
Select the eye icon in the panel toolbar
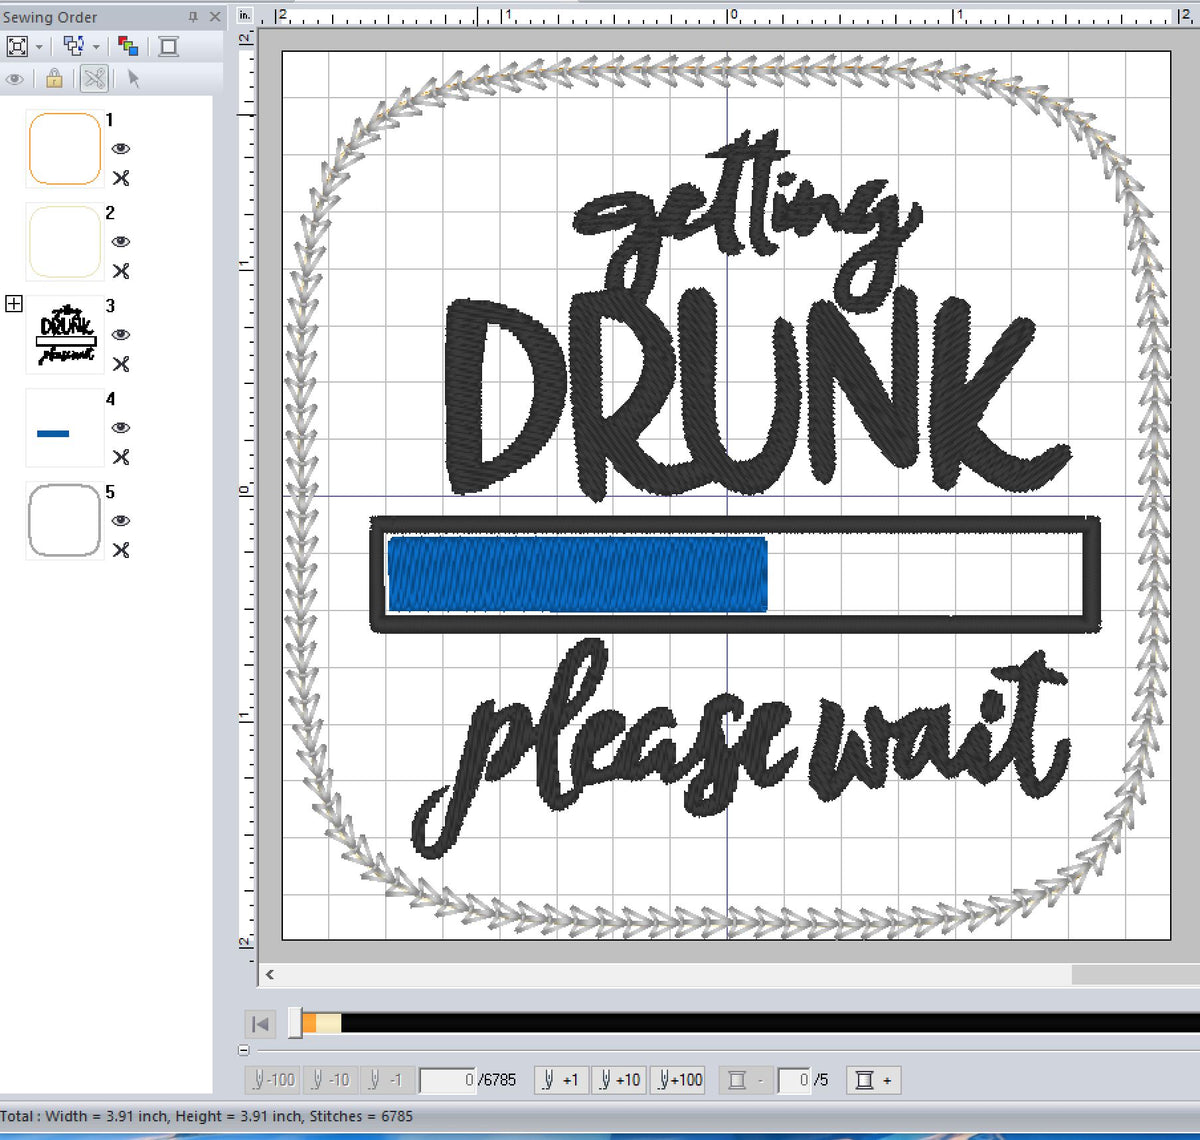point(15,79)
